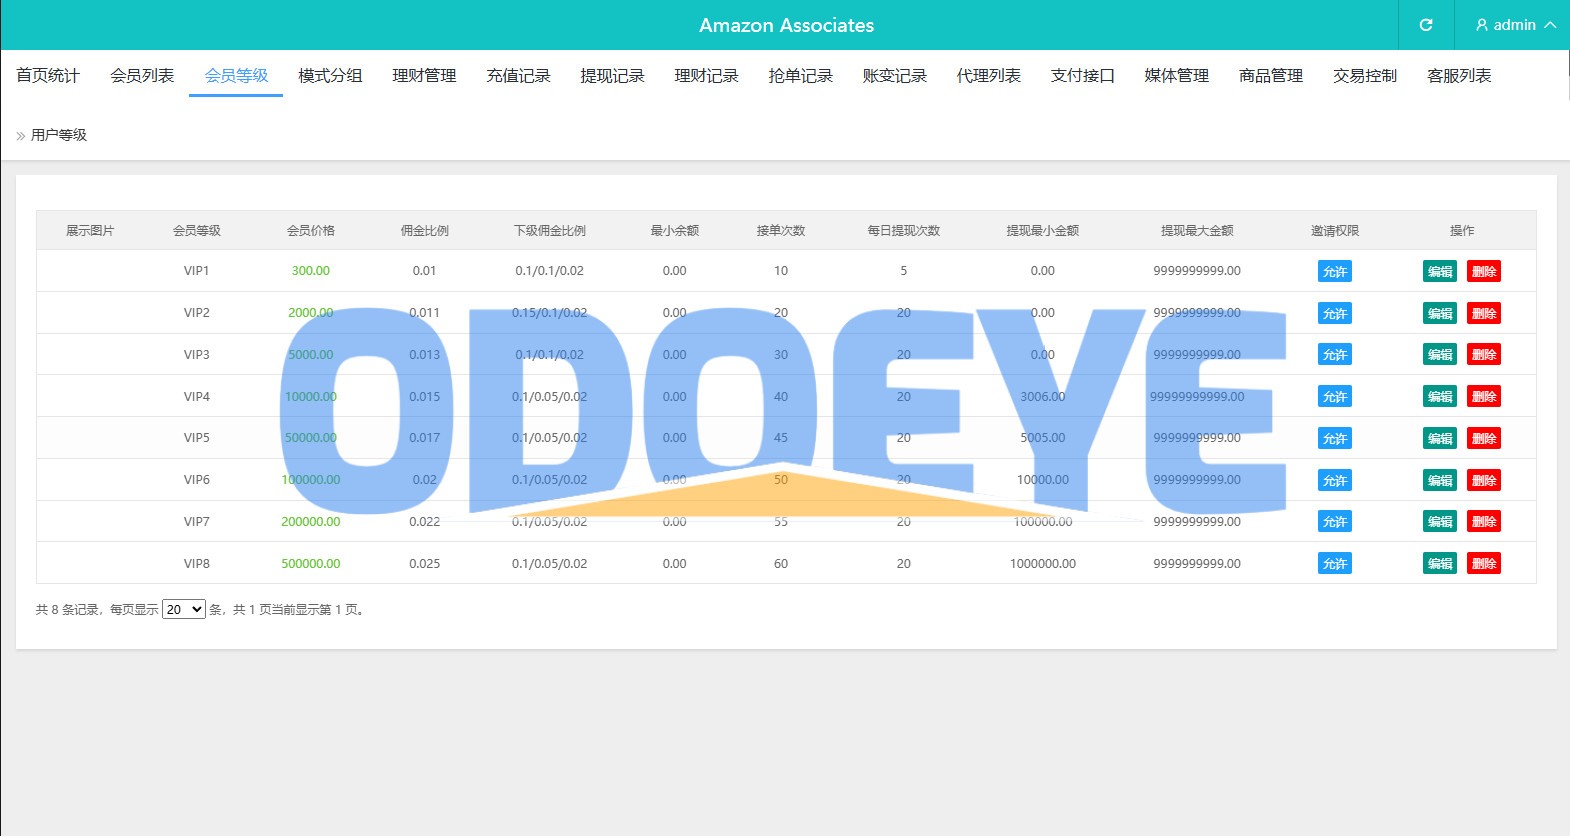Select the 支付接口 menu item

pos(1082,76)
